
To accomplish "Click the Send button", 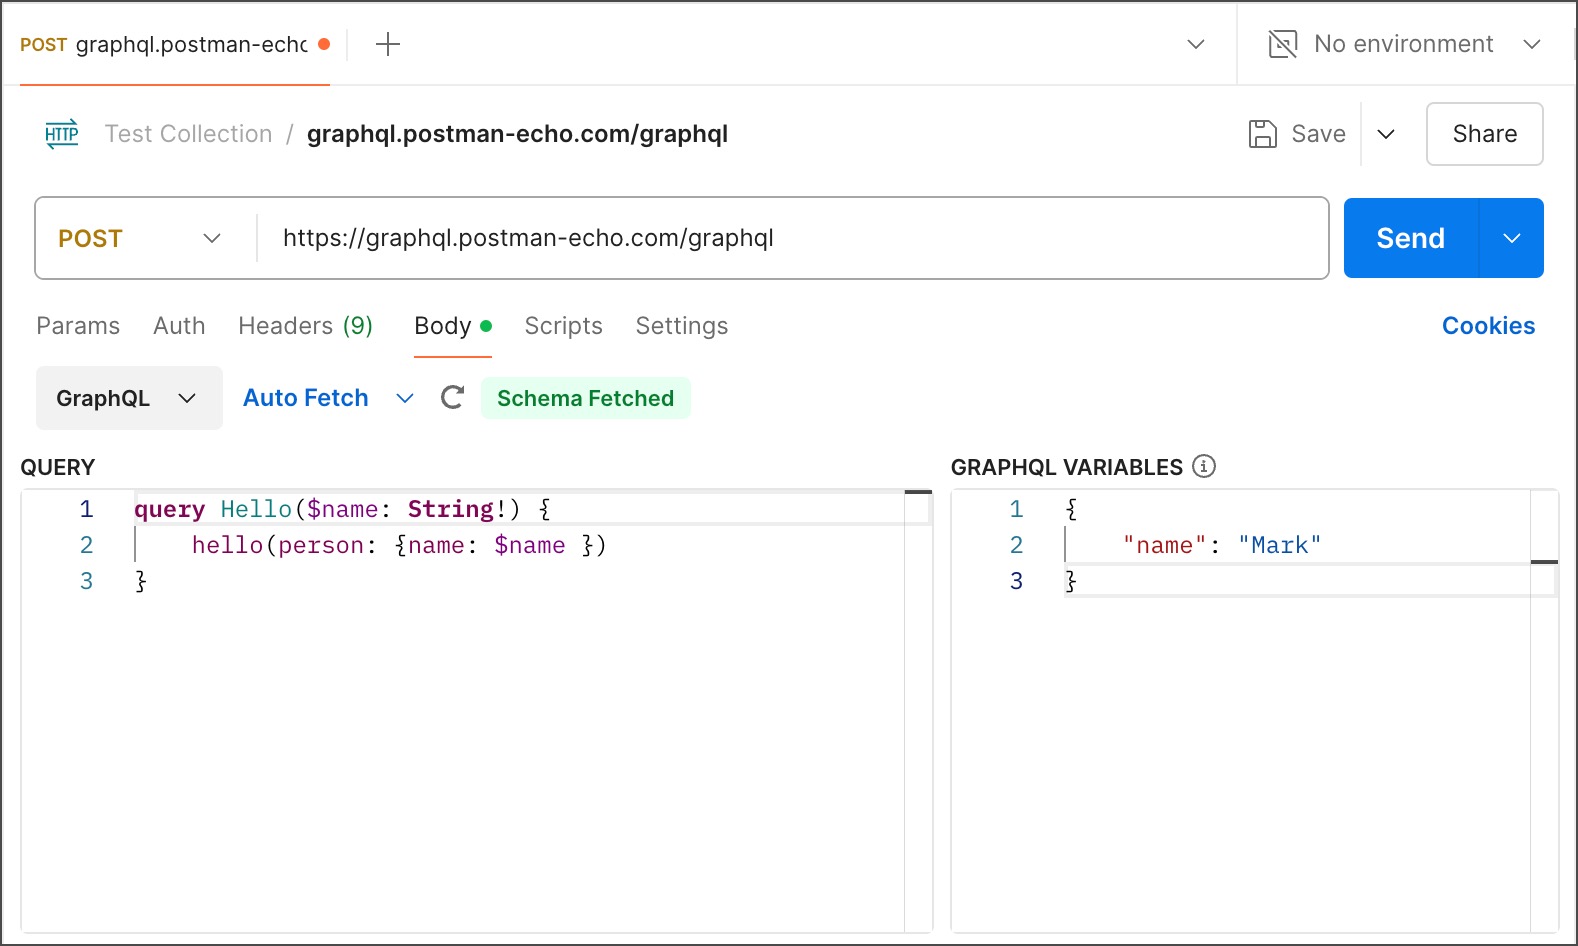I will (x=1411, y=238).
